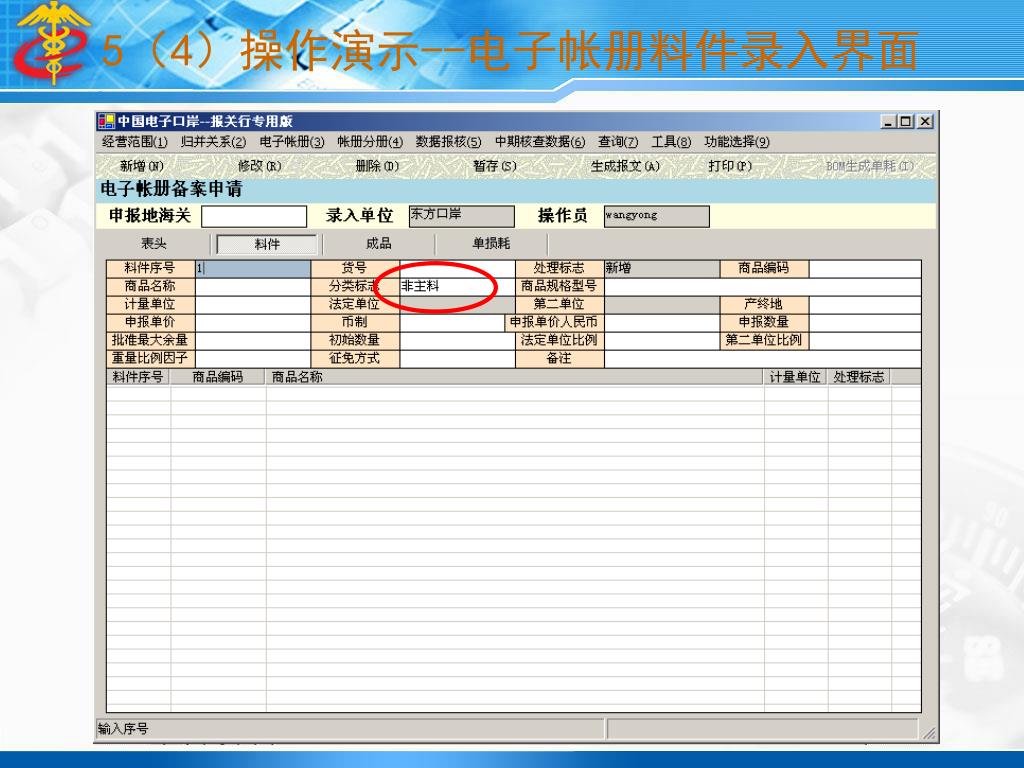This screenshot has width=1024, height=768.
Task: Click the 新增(N) toolbar button
Action: coord(142,166)
